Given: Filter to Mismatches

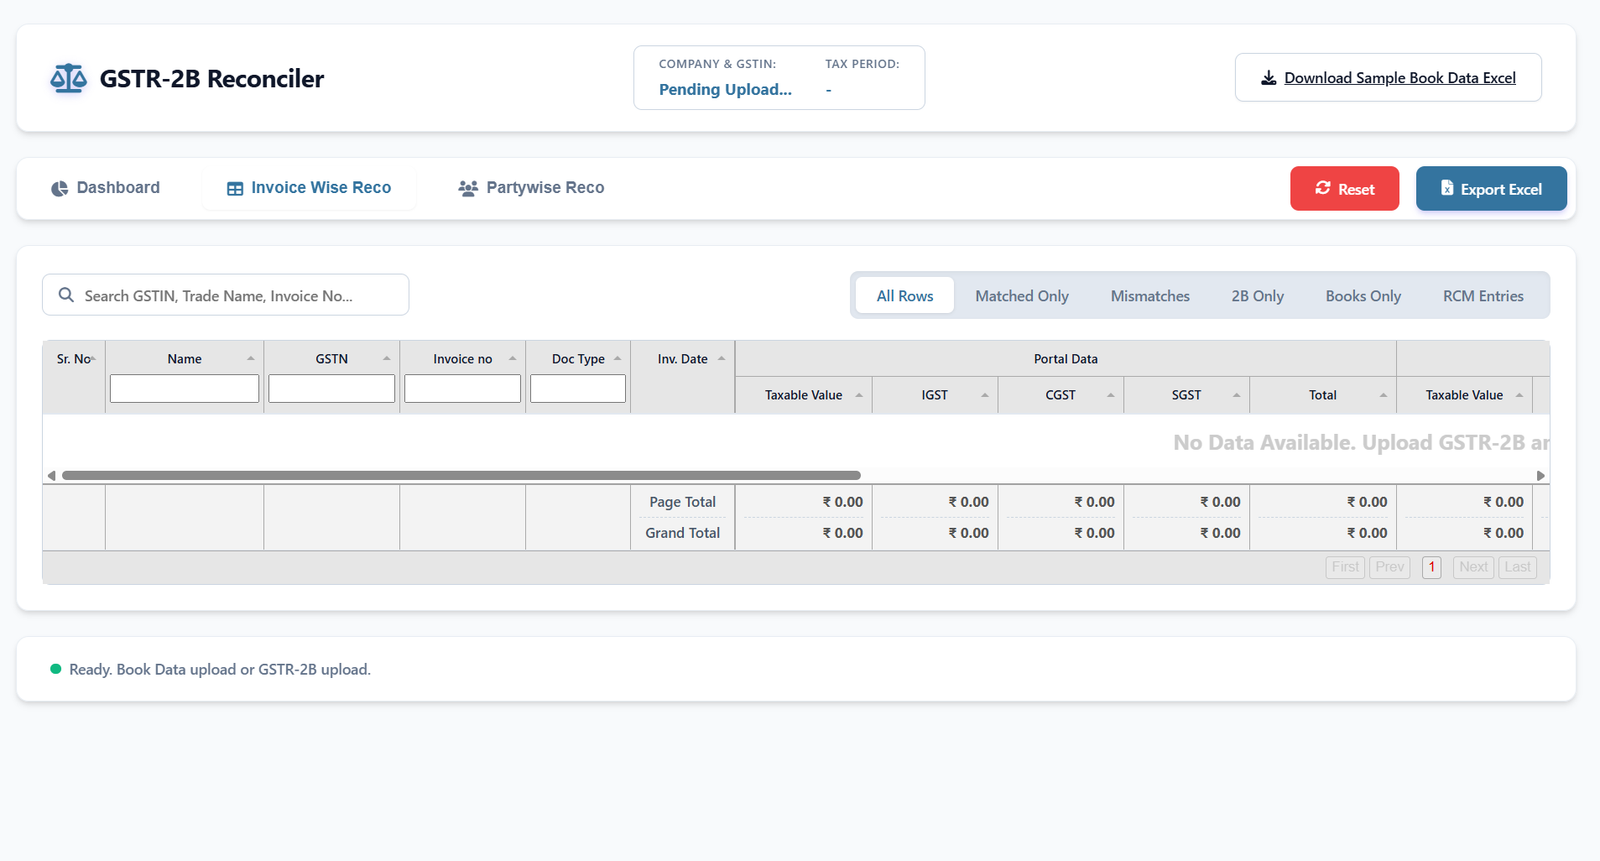Looking at the screenshot, I should point(1150,296).
